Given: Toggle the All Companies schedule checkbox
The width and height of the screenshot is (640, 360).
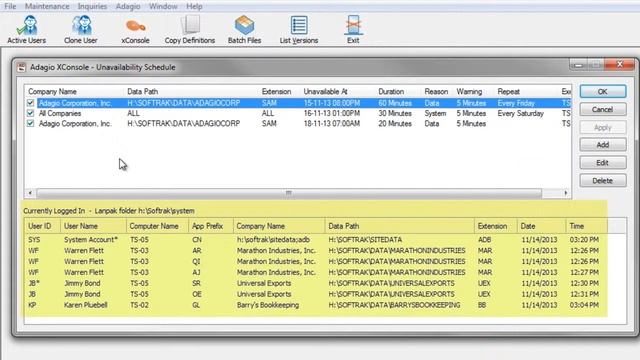Looking at the screenshot, I should [31, 113].
